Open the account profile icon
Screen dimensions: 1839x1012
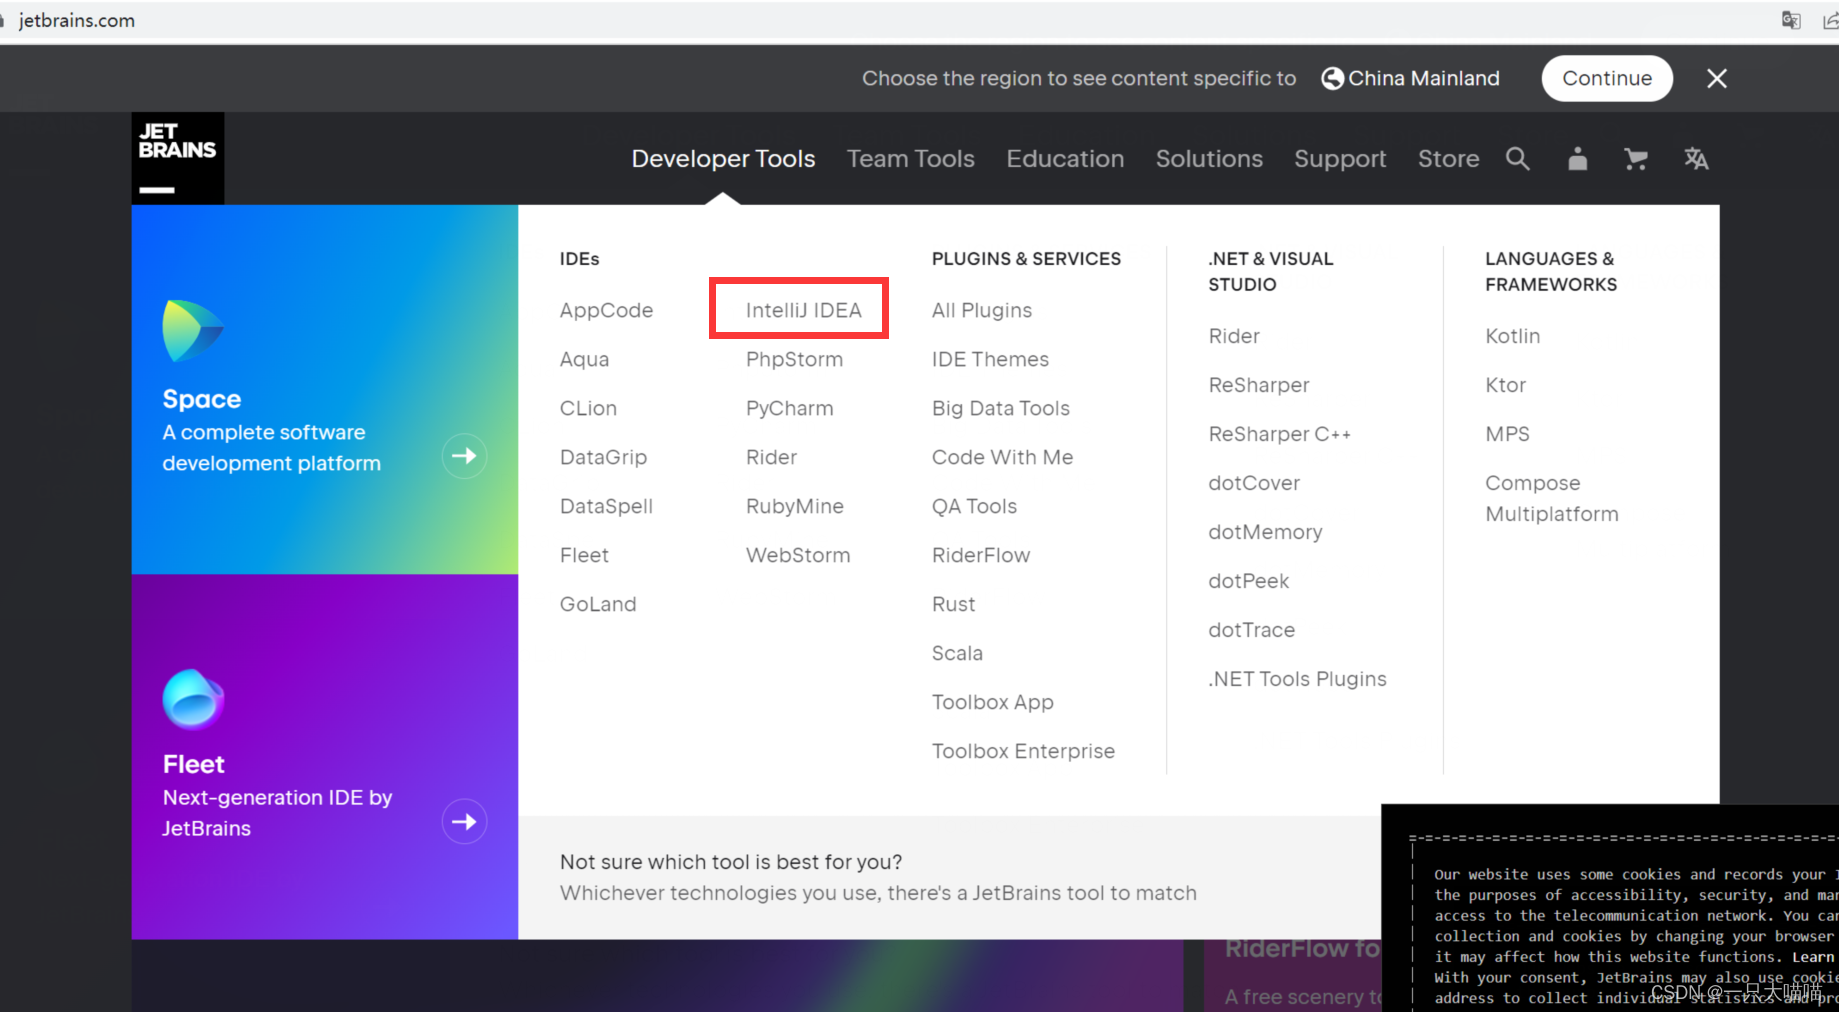click(1577, 158)
